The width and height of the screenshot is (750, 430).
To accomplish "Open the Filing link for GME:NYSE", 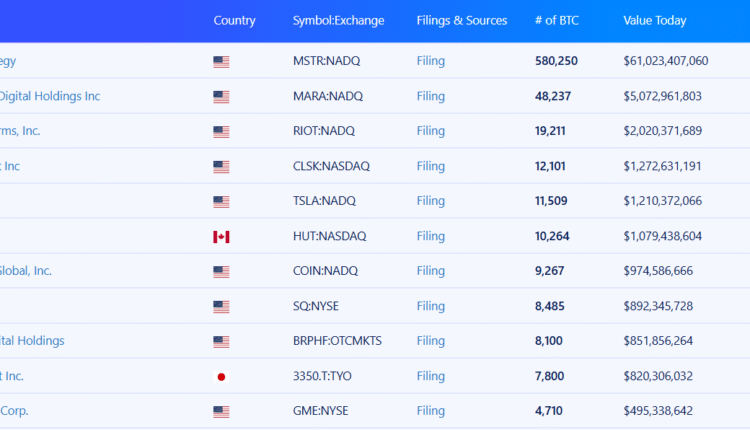I will 431,411.
